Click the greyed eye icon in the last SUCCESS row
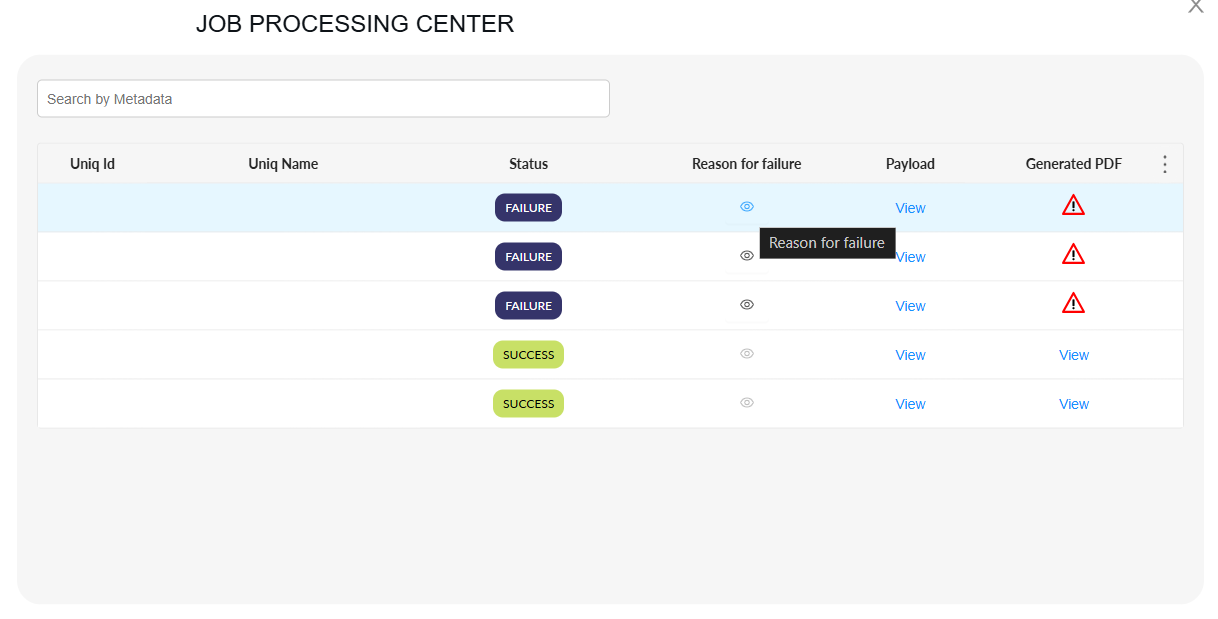 click(746, 403)
